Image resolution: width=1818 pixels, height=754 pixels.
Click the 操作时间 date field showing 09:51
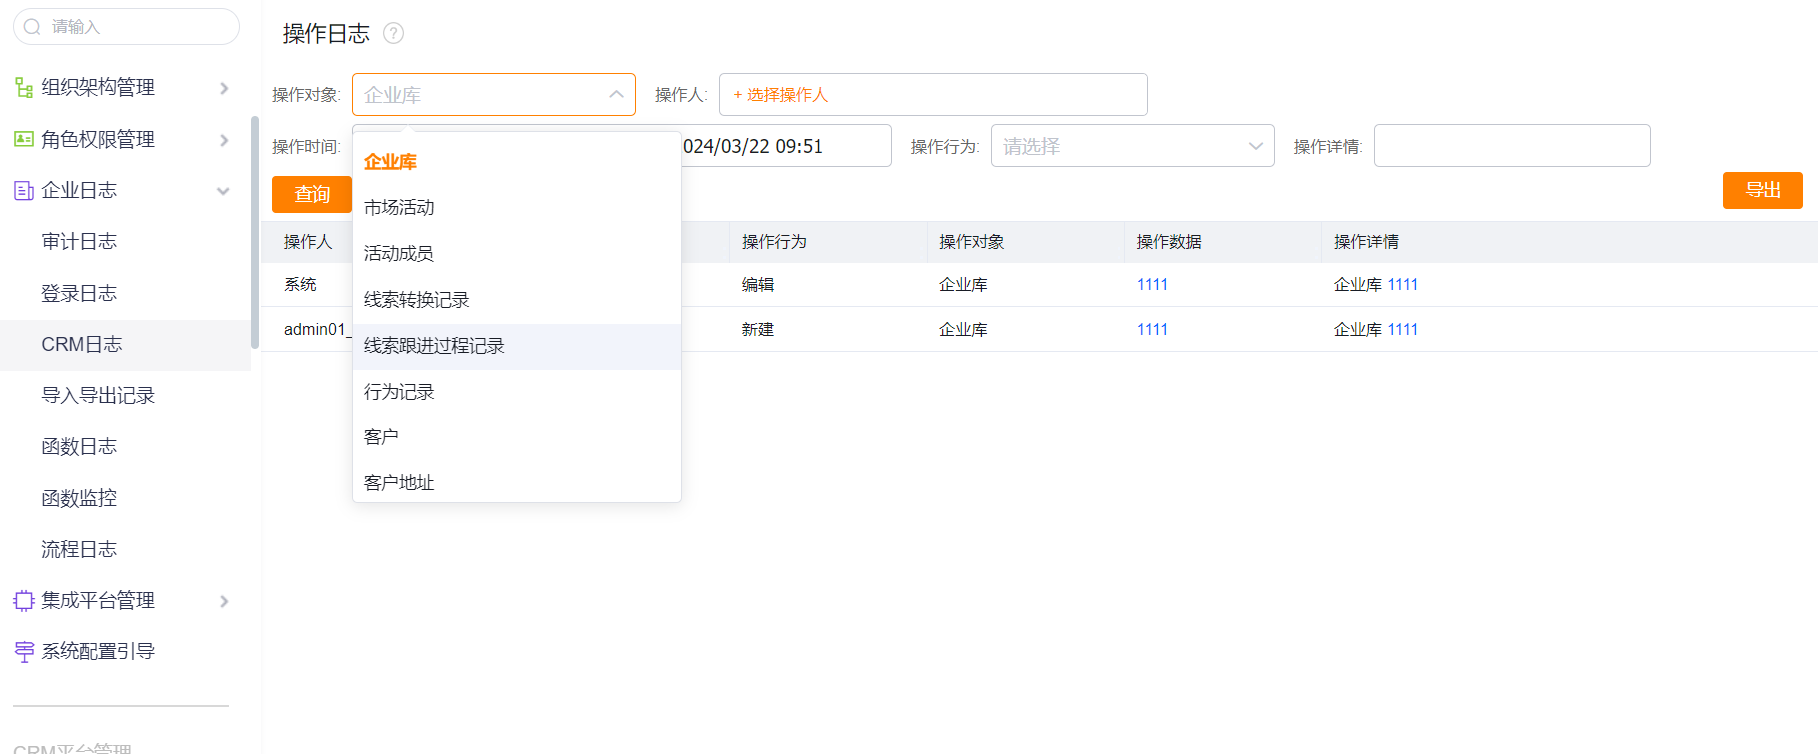click(786, 146)
